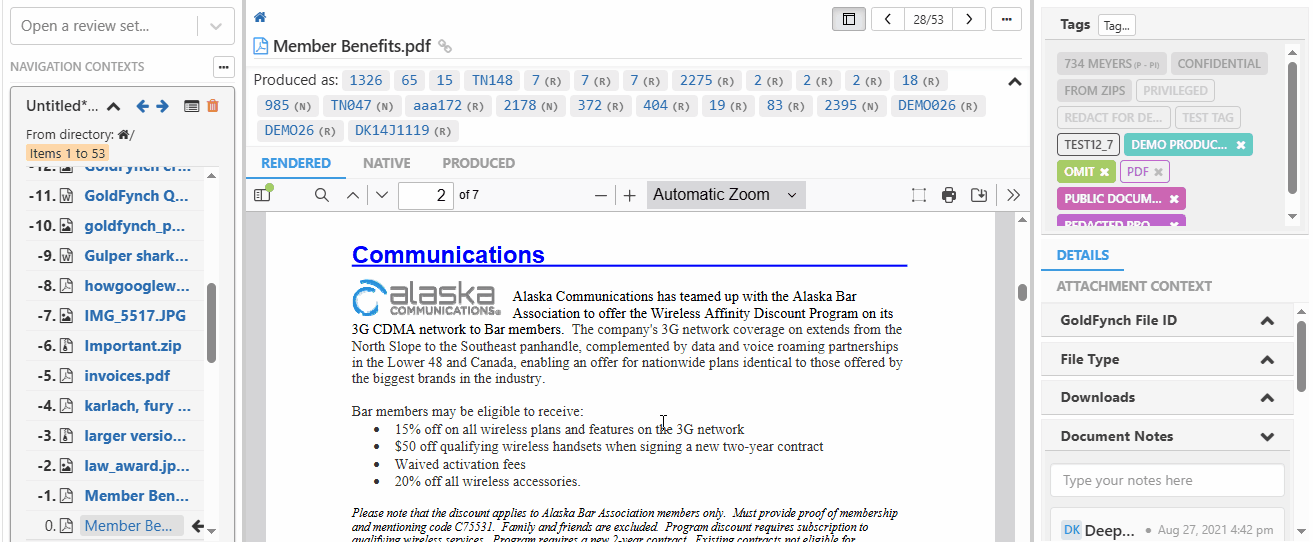Open production 1326 link
Viewport: 1313px width, 542px height.
click(366, 81)
